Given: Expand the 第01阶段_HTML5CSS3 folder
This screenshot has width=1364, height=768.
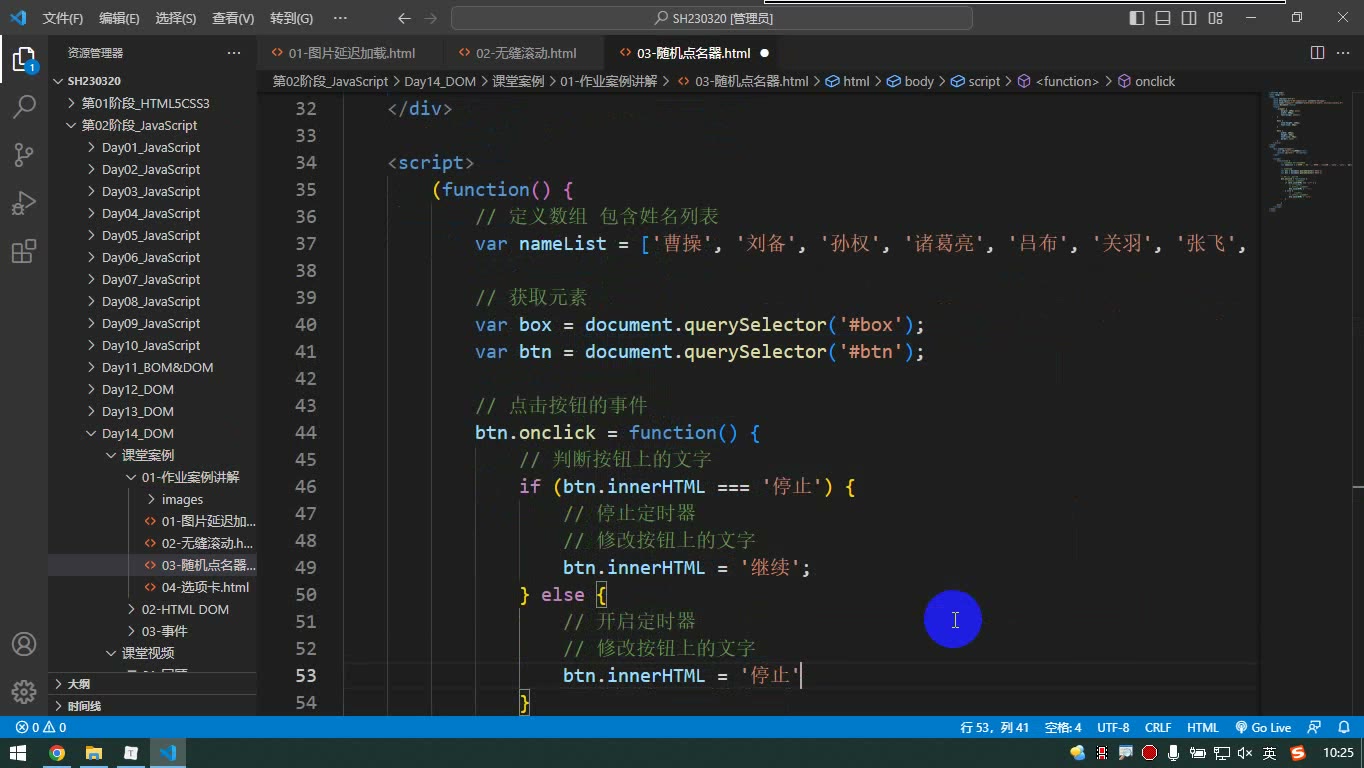Looking at the screenshot, I should tap(152, 103).
